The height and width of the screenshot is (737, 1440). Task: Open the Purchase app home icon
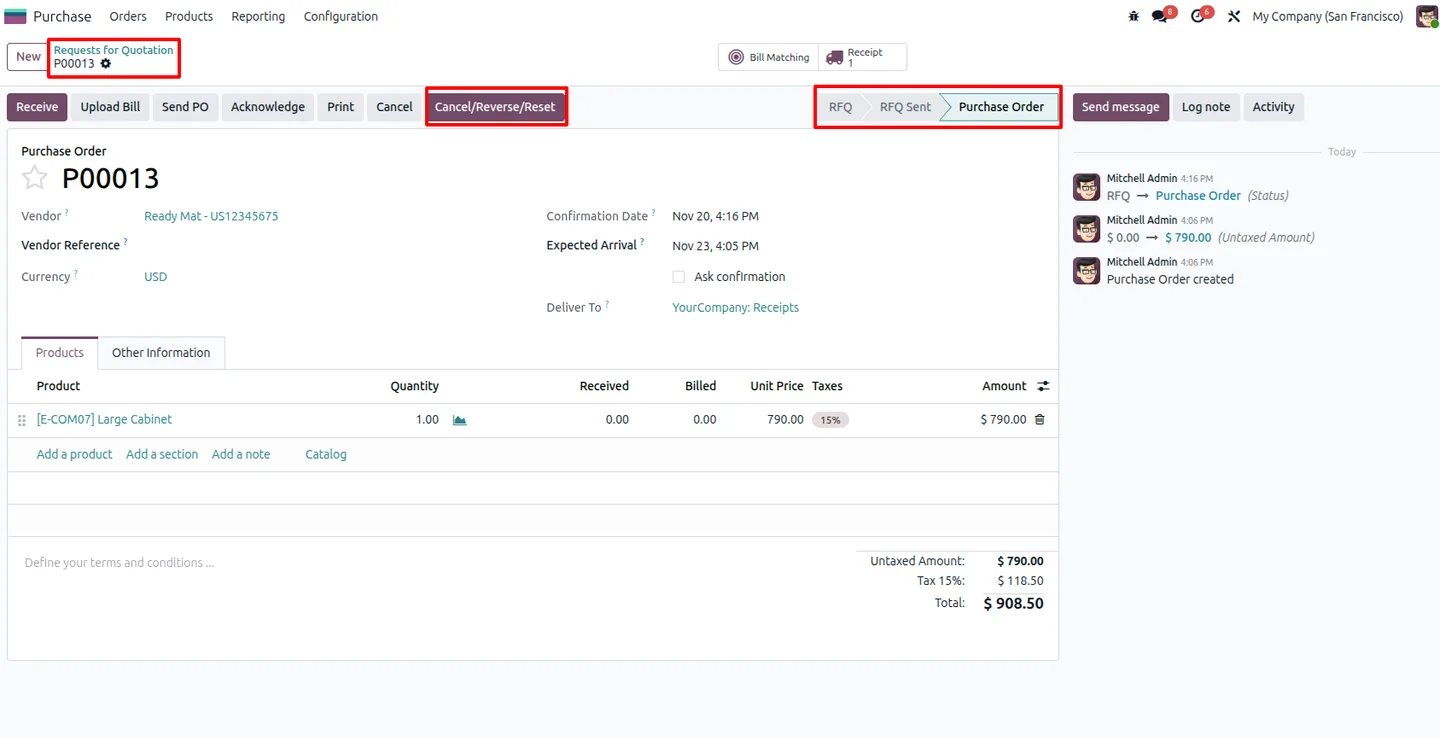coord(16,16)
